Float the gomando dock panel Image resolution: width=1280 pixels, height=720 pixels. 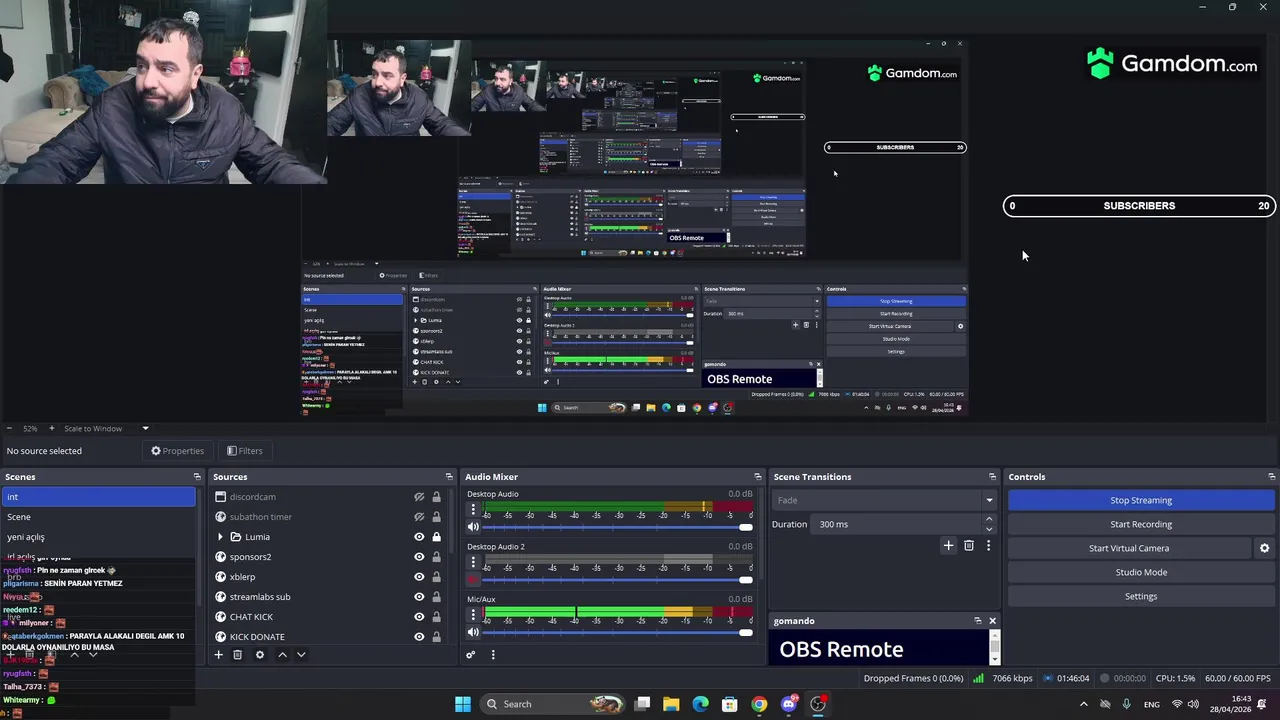point(977,621)
